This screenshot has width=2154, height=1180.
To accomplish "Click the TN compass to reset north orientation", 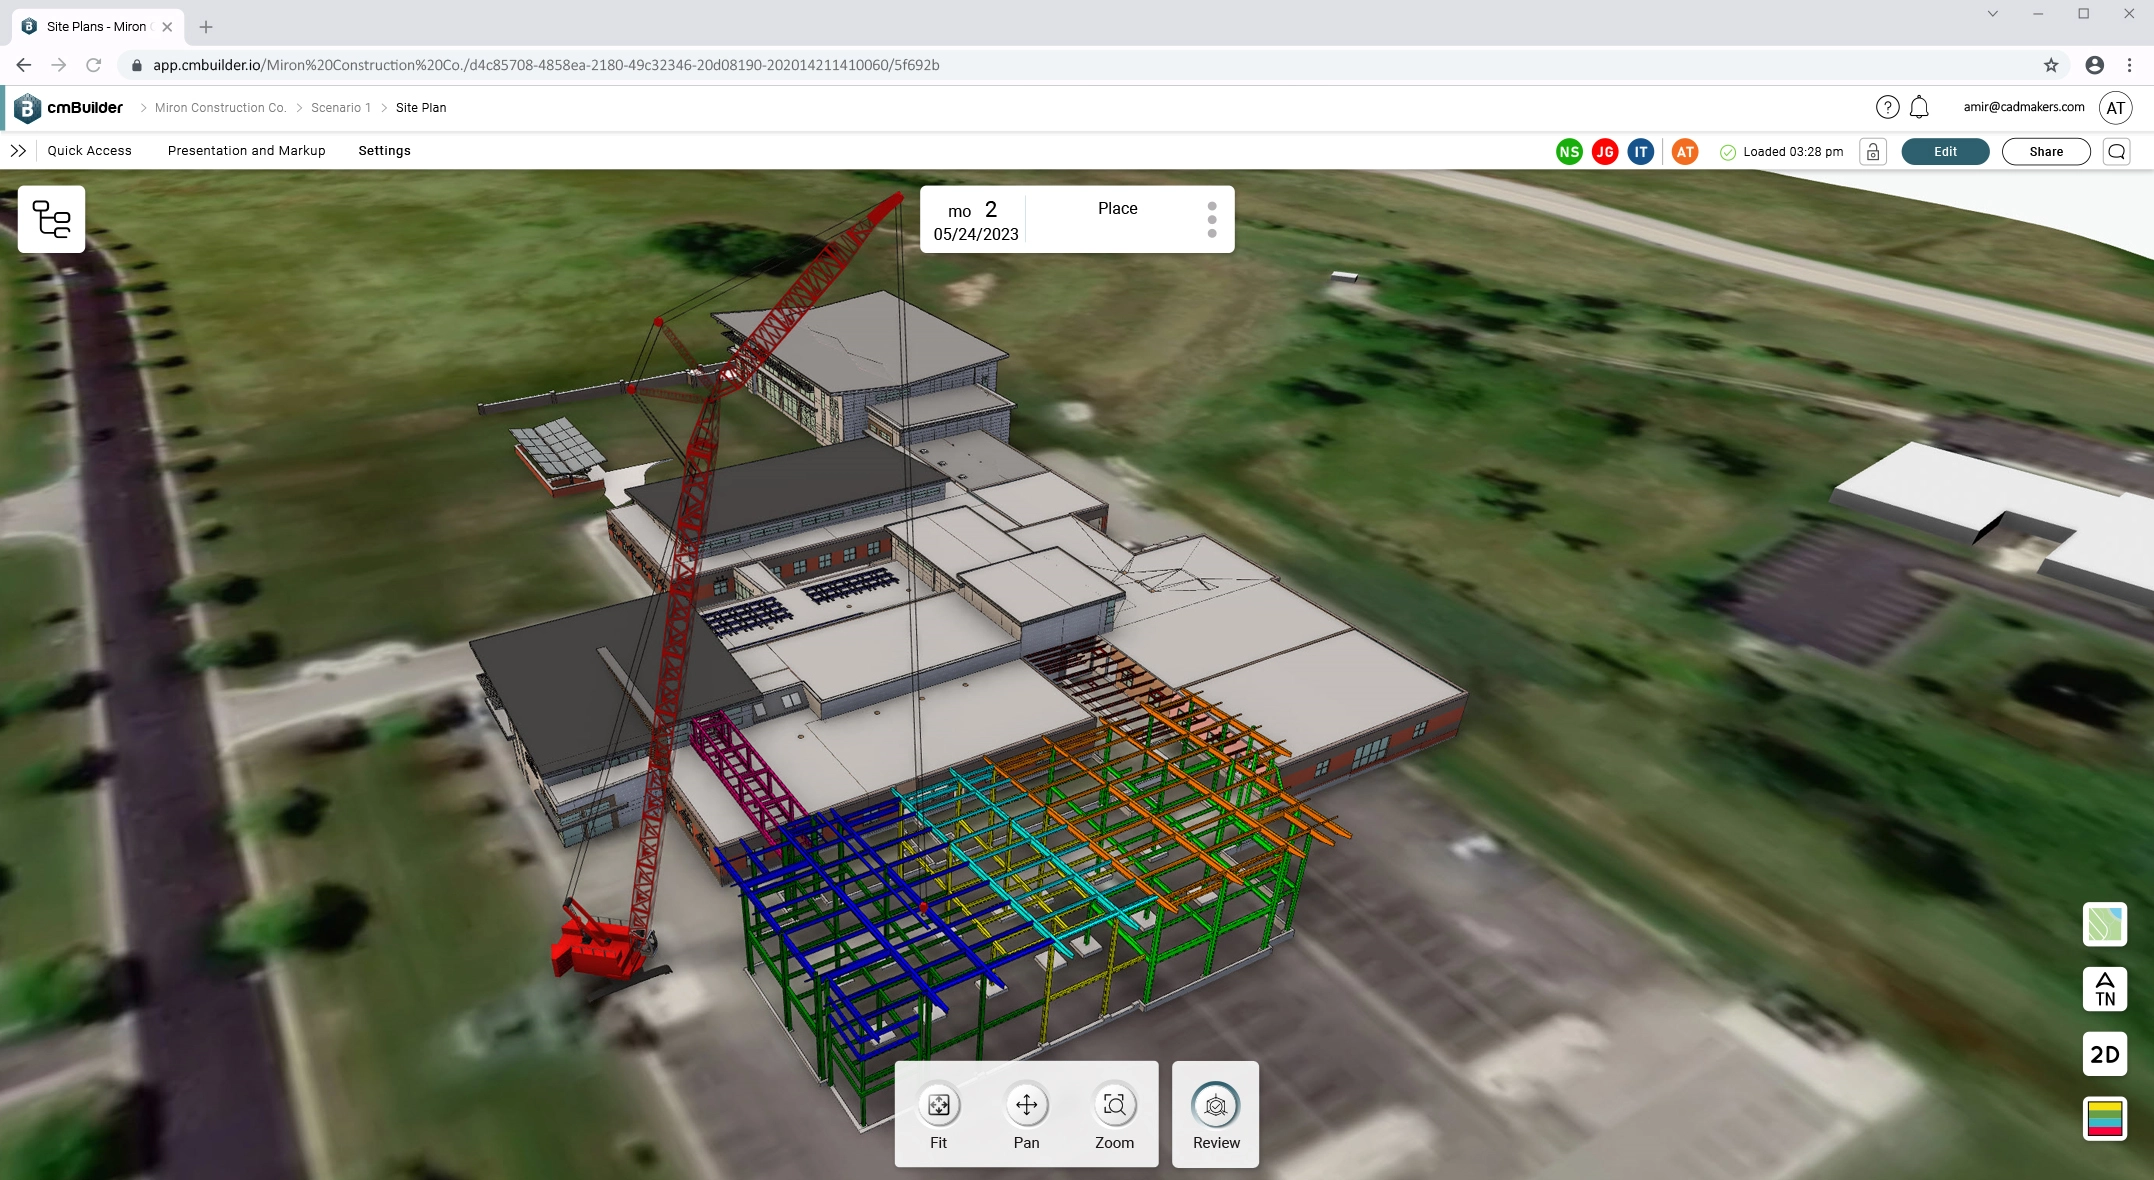I will (2105, 989).
